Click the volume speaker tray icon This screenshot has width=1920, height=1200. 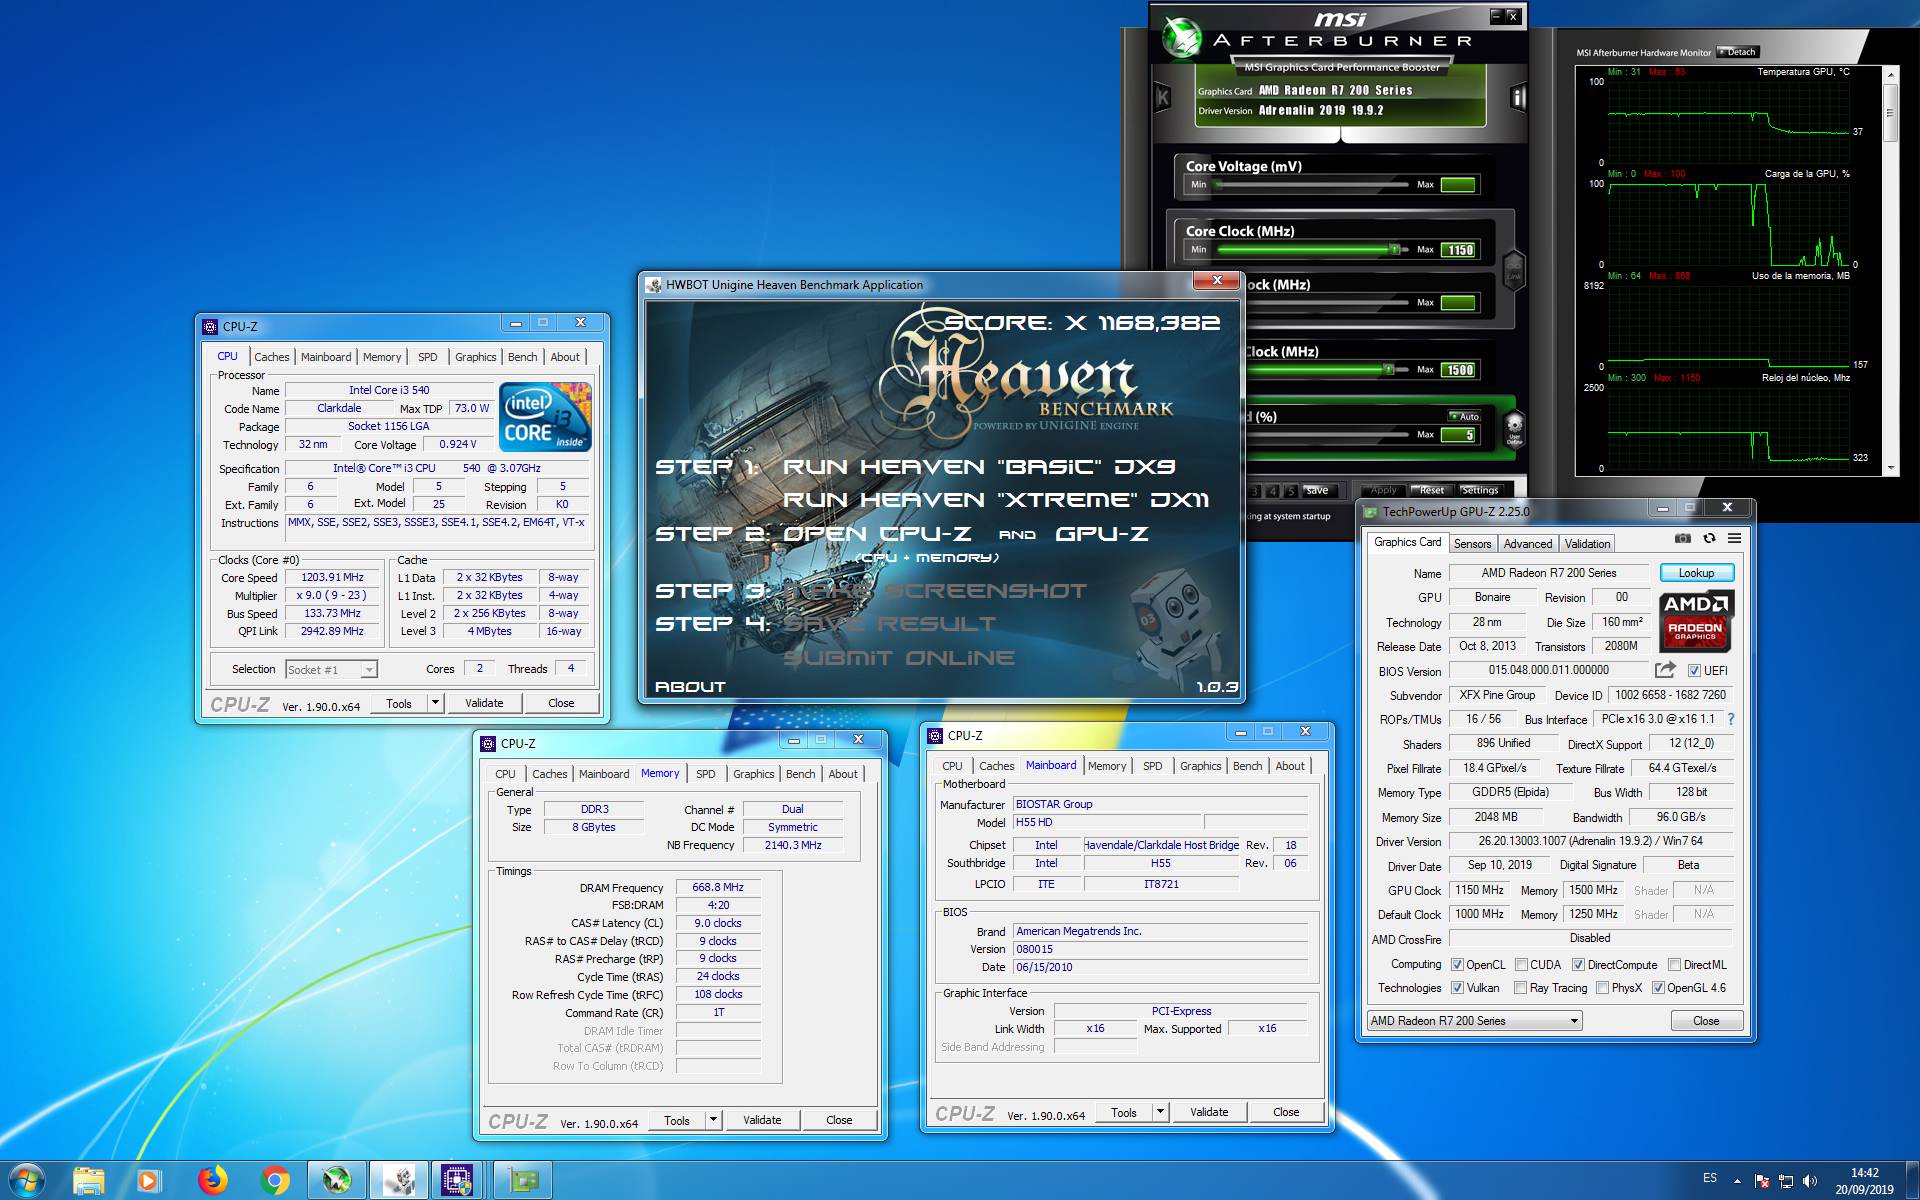point(1810,1181)
